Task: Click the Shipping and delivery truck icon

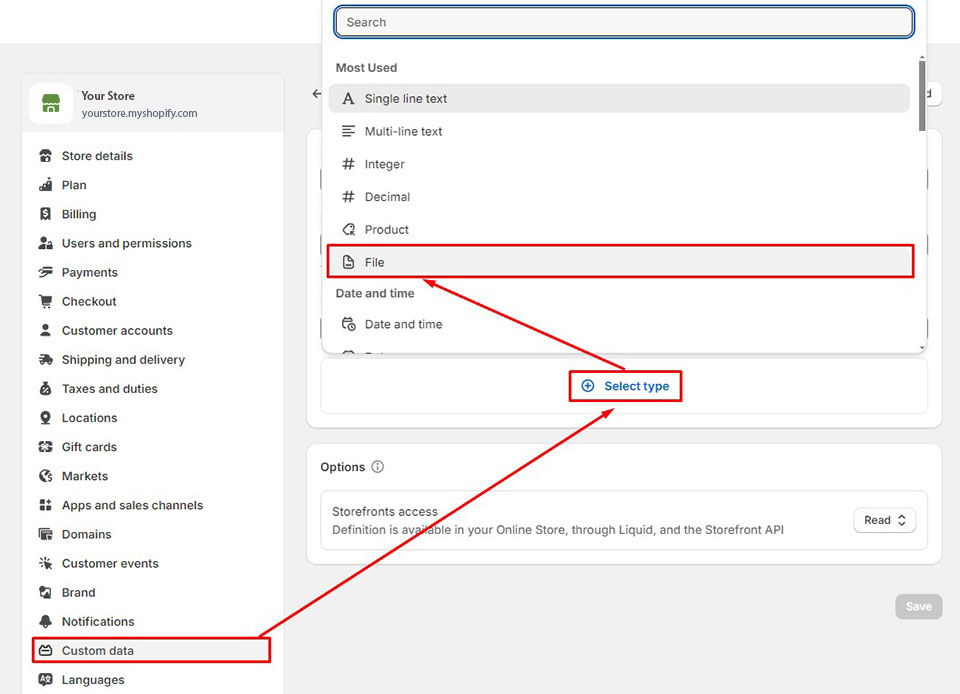Action: tap(45, 359)
